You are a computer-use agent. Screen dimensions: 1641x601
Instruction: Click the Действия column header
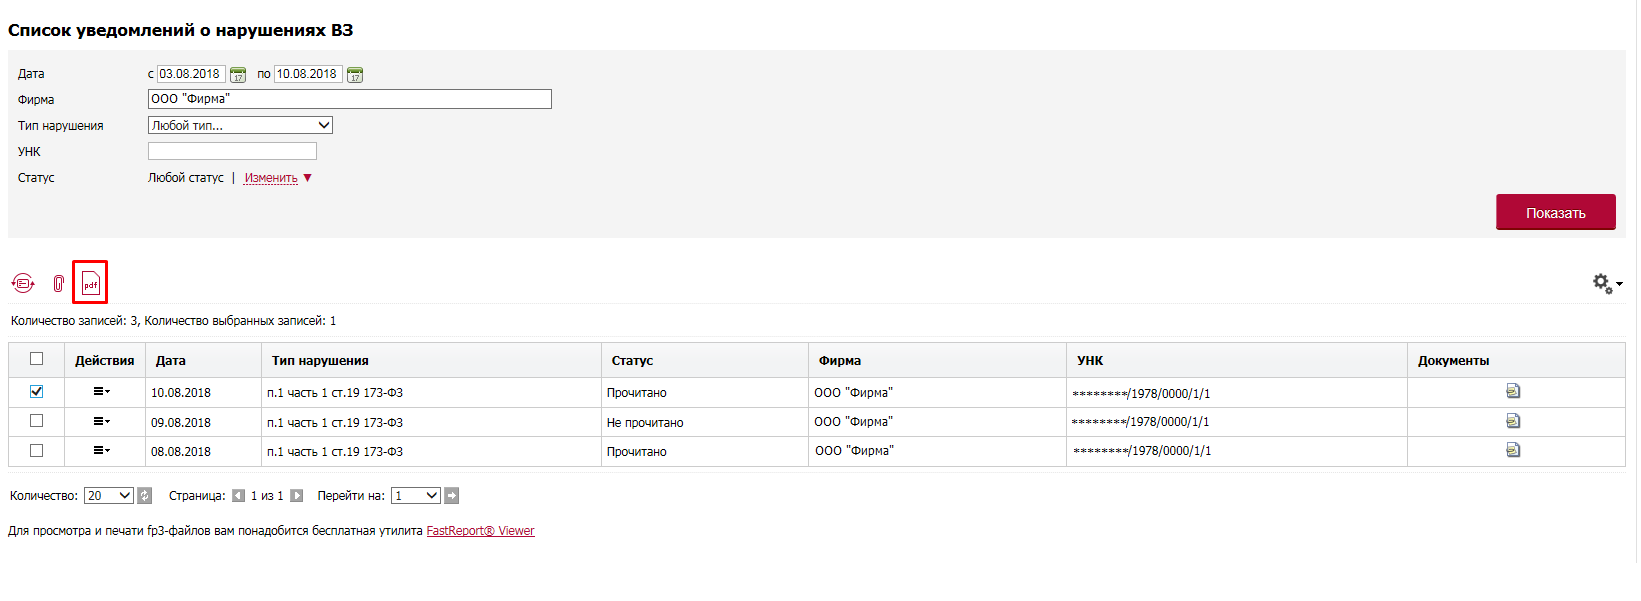[105, 361]
